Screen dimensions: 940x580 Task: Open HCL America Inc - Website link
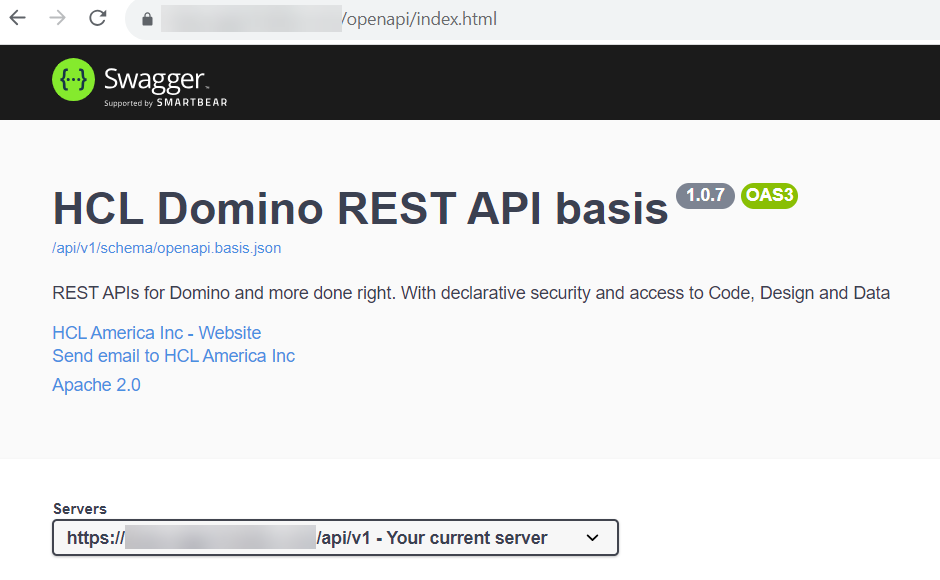[156, 332]
